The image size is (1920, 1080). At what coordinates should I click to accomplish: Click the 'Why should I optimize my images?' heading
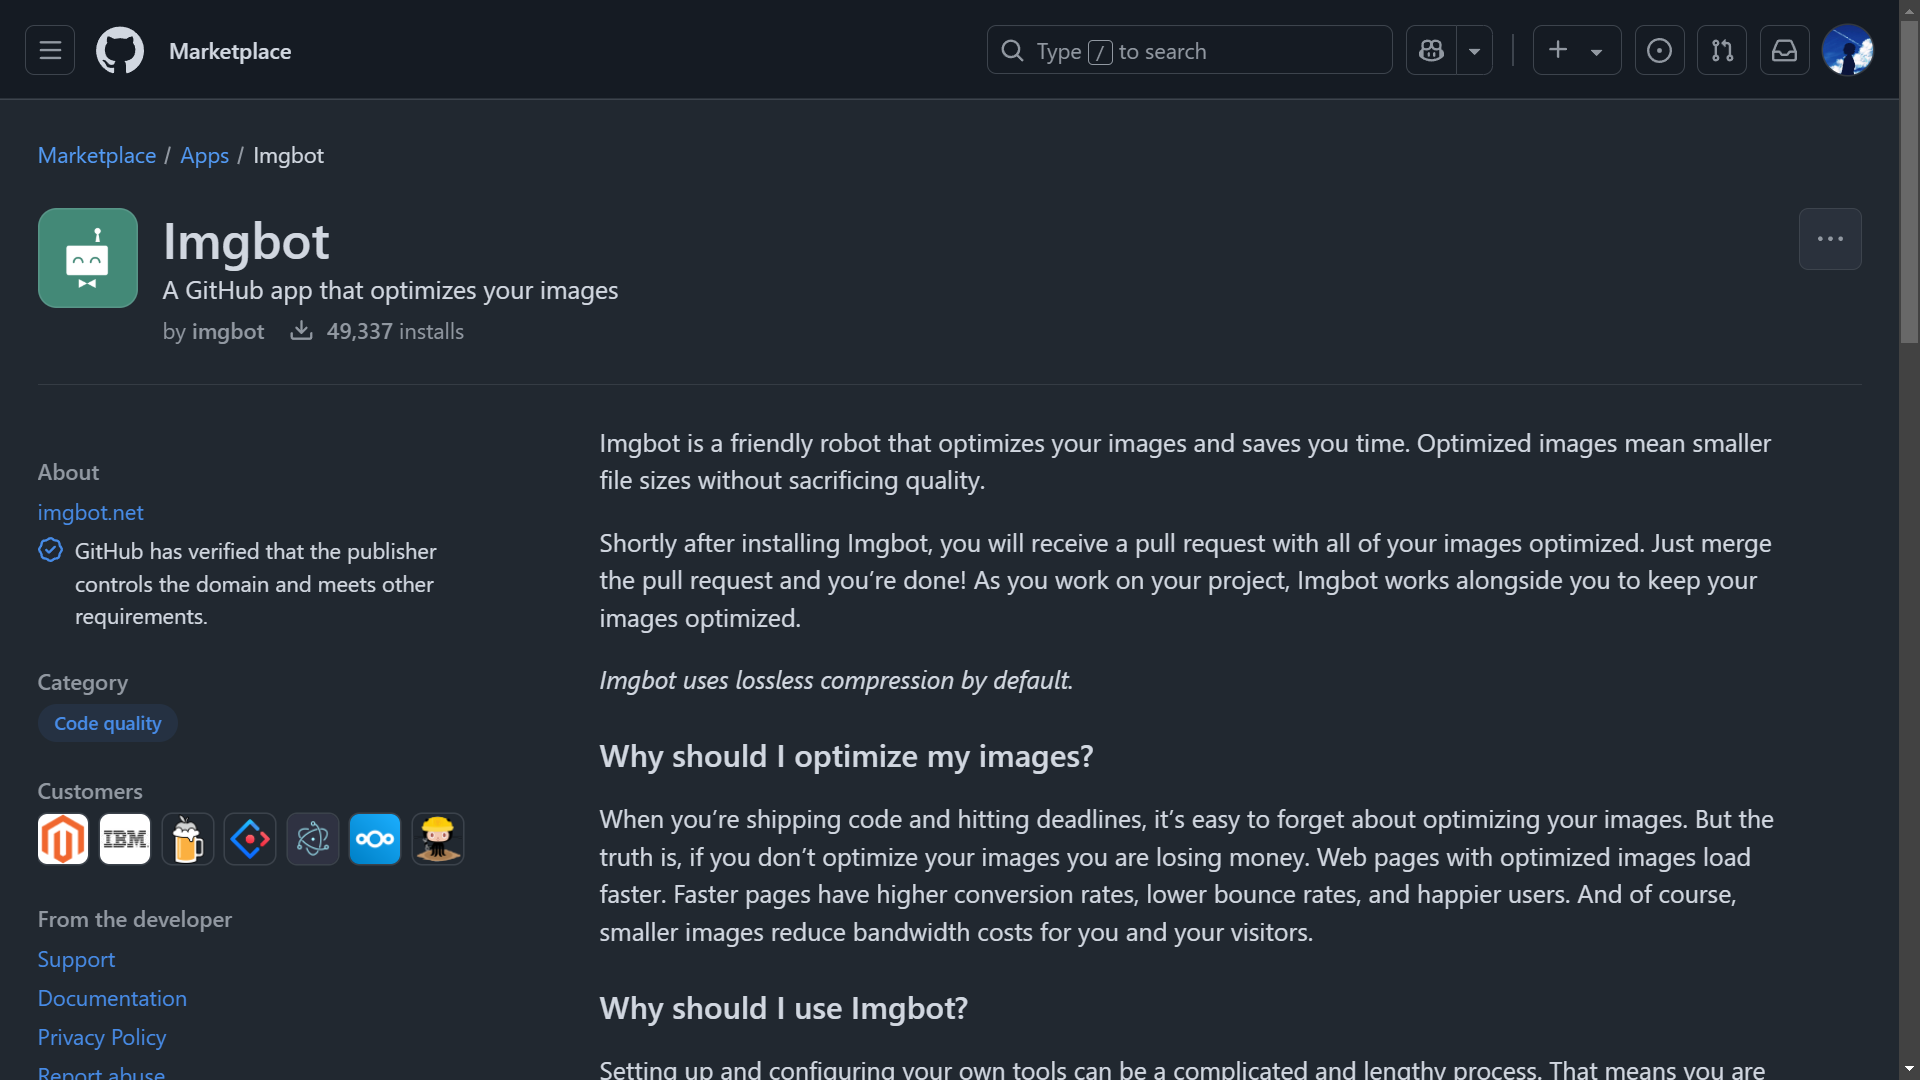tap(846, 756)
